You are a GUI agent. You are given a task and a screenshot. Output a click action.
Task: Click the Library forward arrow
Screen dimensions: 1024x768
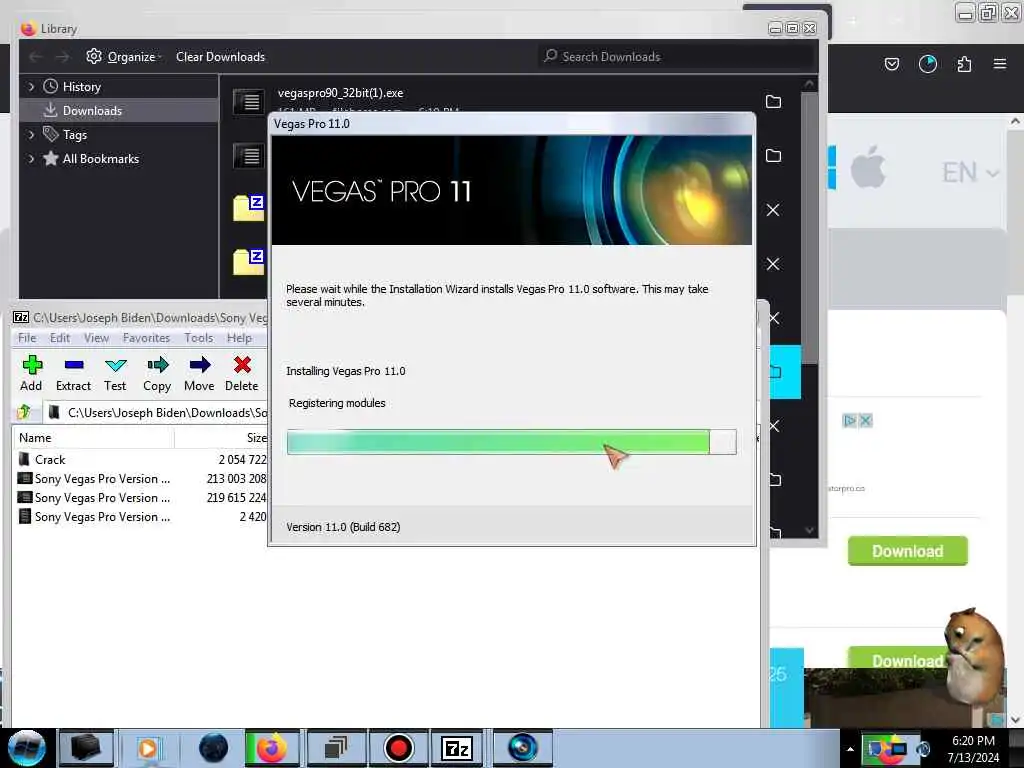62,57
